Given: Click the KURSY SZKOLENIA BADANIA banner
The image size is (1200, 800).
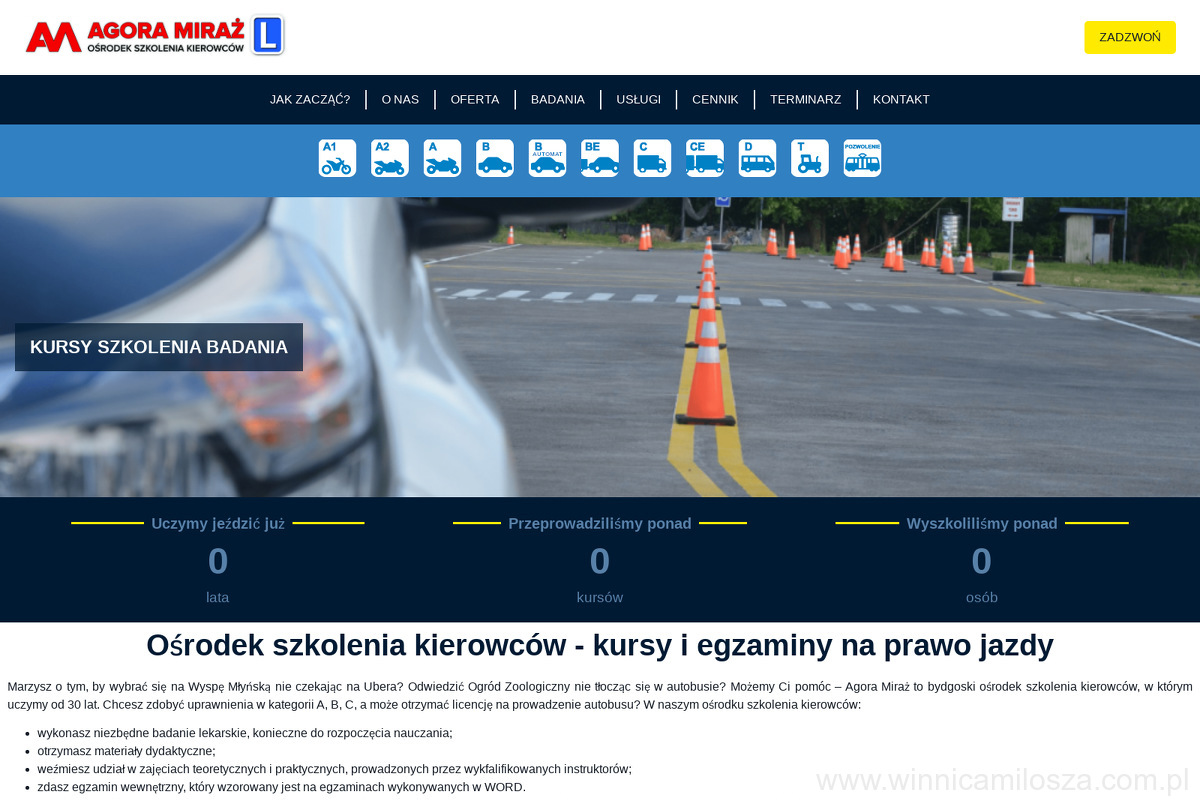Looking at the screenshot, I should click(159, 347).
